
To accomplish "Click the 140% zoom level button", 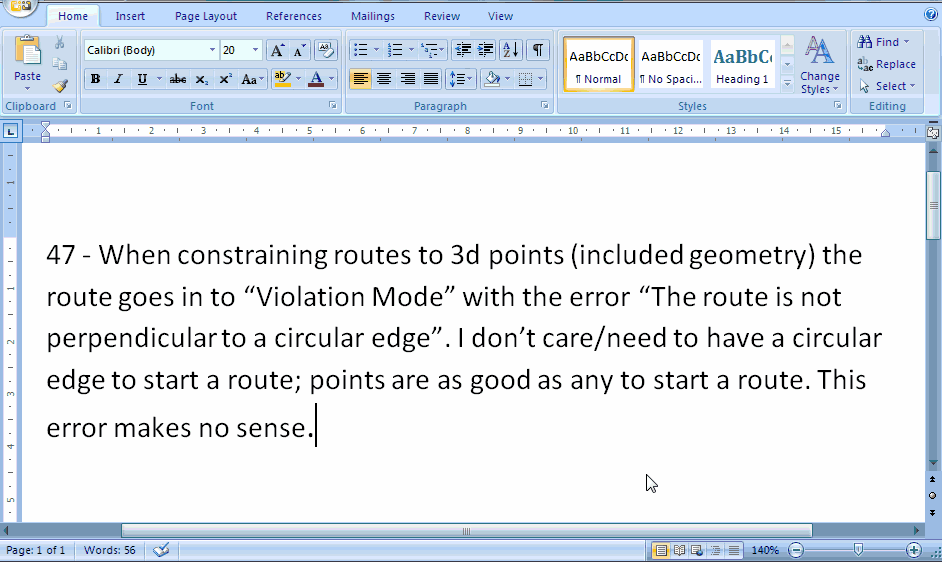I will point(765,550).
